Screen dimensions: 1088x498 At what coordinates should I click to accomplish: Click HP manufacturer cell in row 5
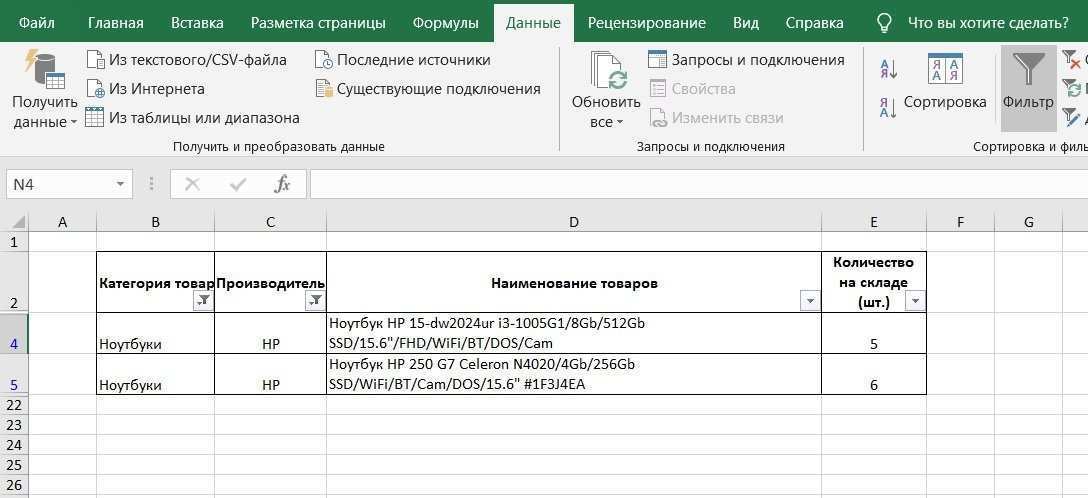271,375
